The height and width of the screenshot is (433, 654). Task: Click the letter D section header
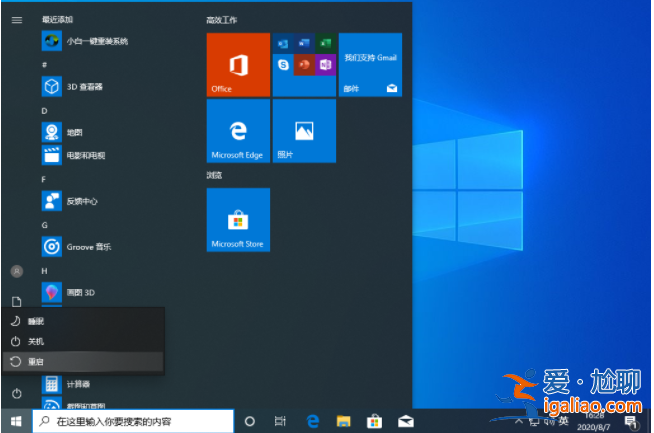point(44,111)
